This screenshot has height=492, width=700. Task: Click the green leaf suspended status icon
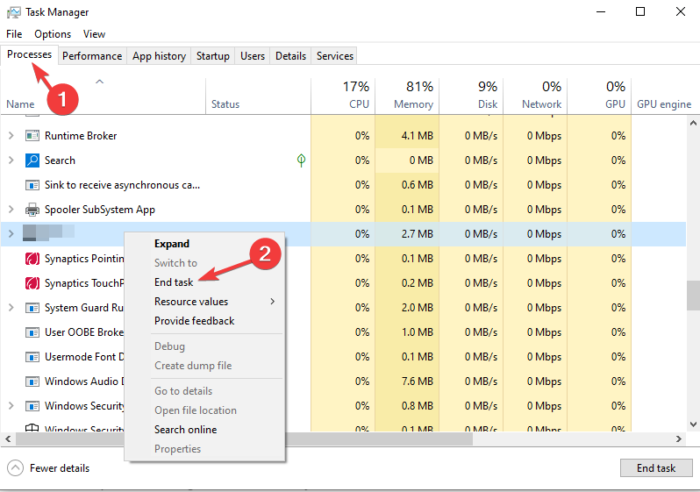pyautogui.click(x=301, y=160)
